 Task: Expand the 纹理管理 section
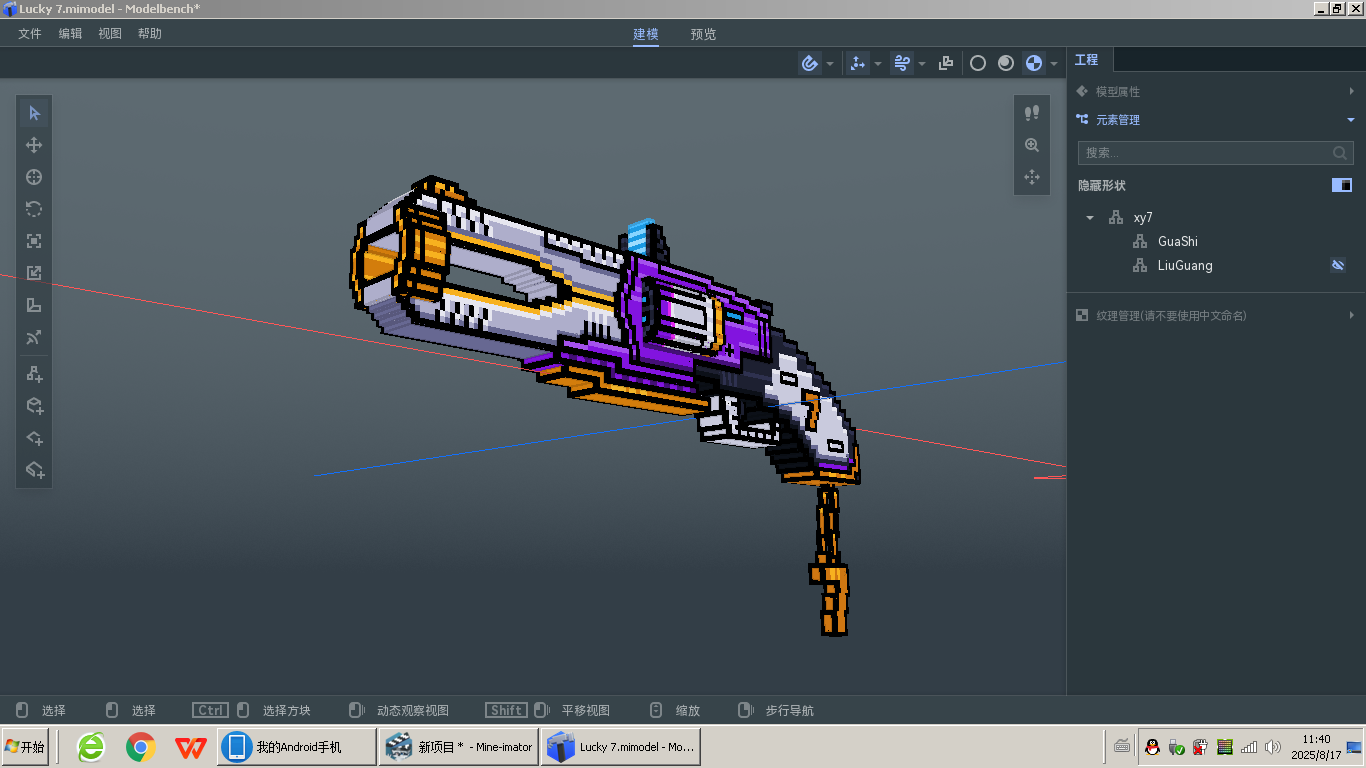tap(1216, 315)
